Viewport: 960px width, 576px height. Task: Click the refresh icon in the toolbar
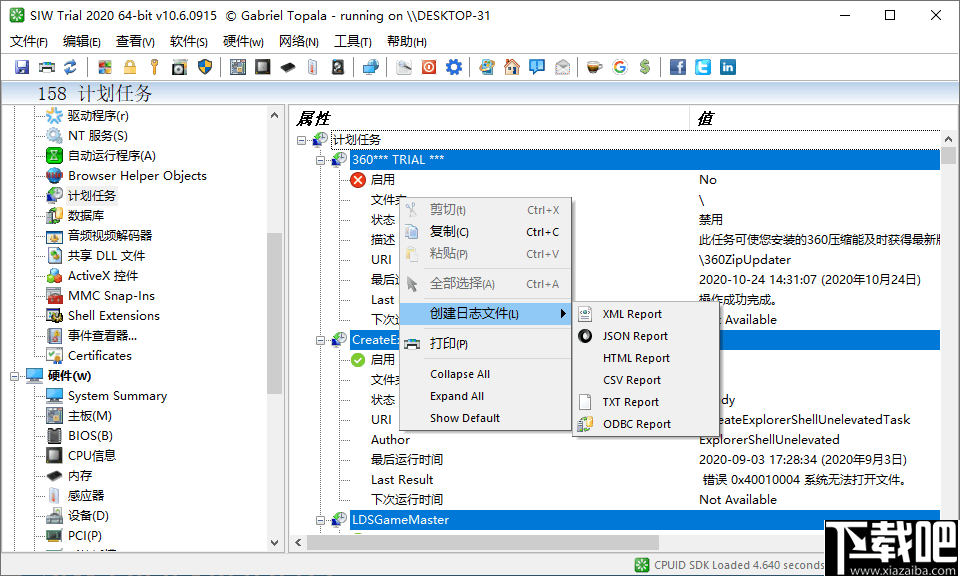[x=68, y=66]
